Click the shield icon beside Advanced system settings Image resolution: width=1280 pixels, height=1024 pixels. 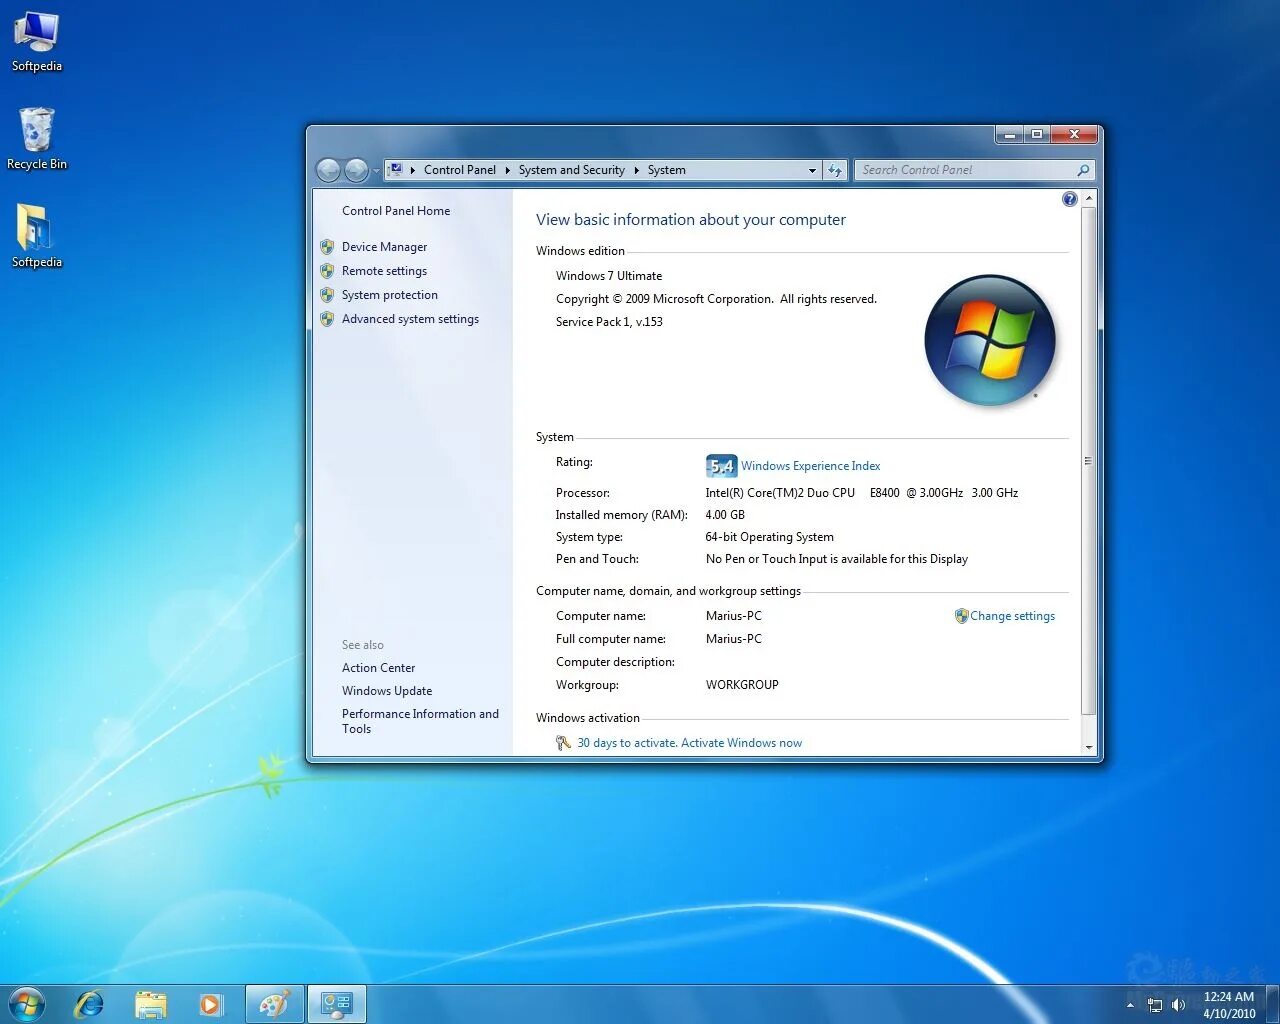point(327,319)
